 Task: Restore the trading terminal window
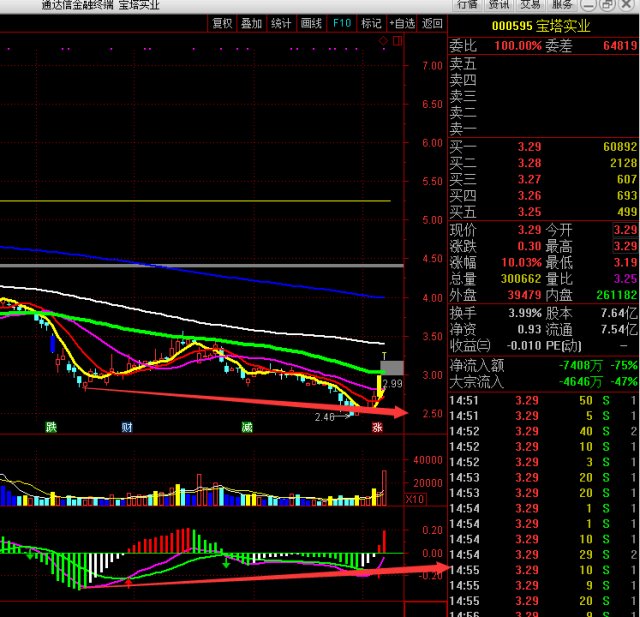[x=607, y=4]
